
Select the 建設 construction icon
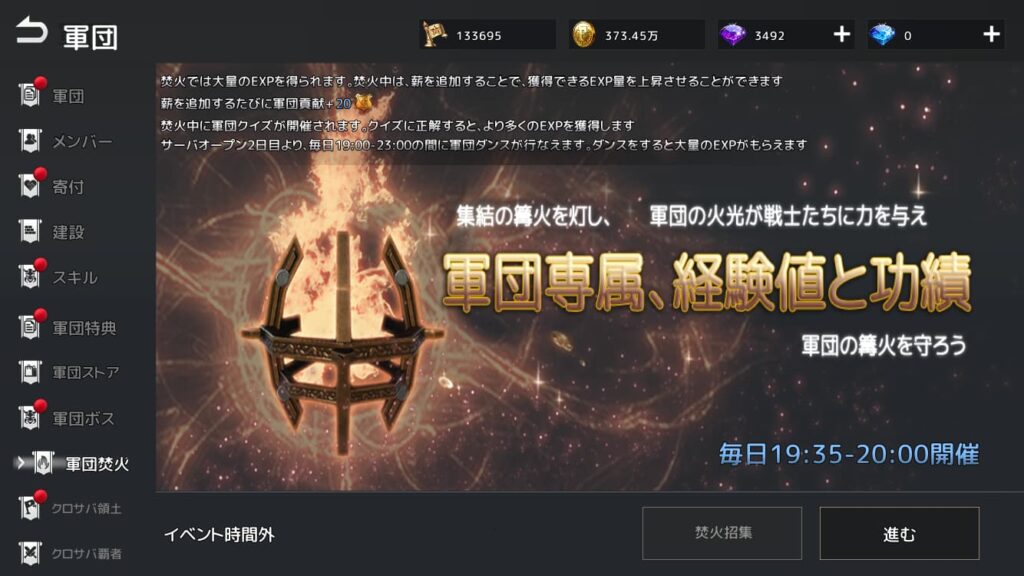coord(29,231)
